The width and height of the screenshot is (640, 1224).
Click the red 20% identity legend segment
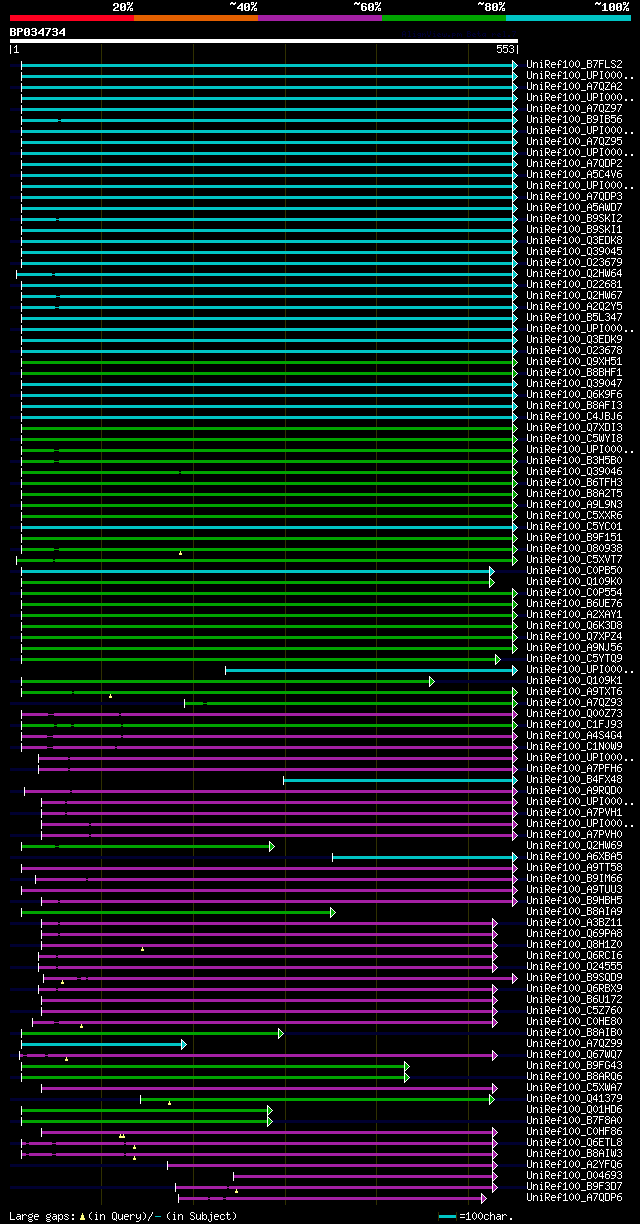(72, 17)
